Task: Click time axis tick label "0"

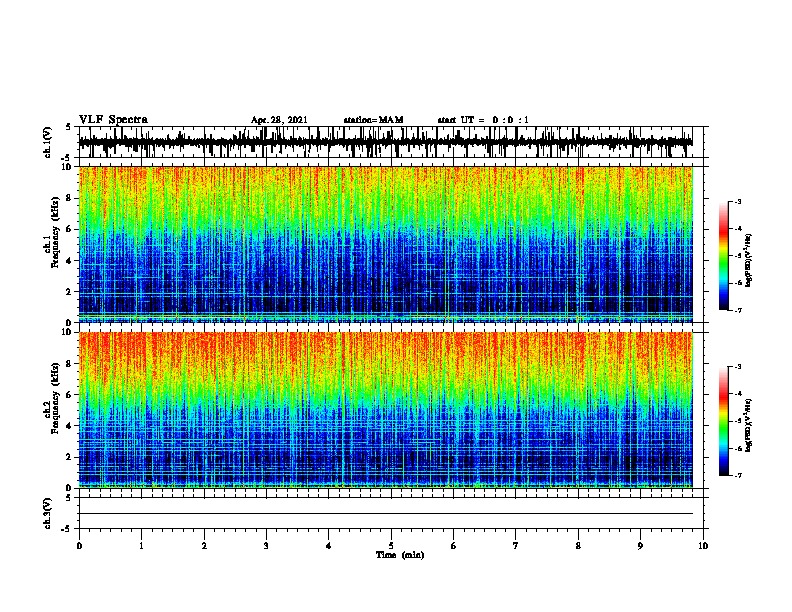Action: click(79, 546)
